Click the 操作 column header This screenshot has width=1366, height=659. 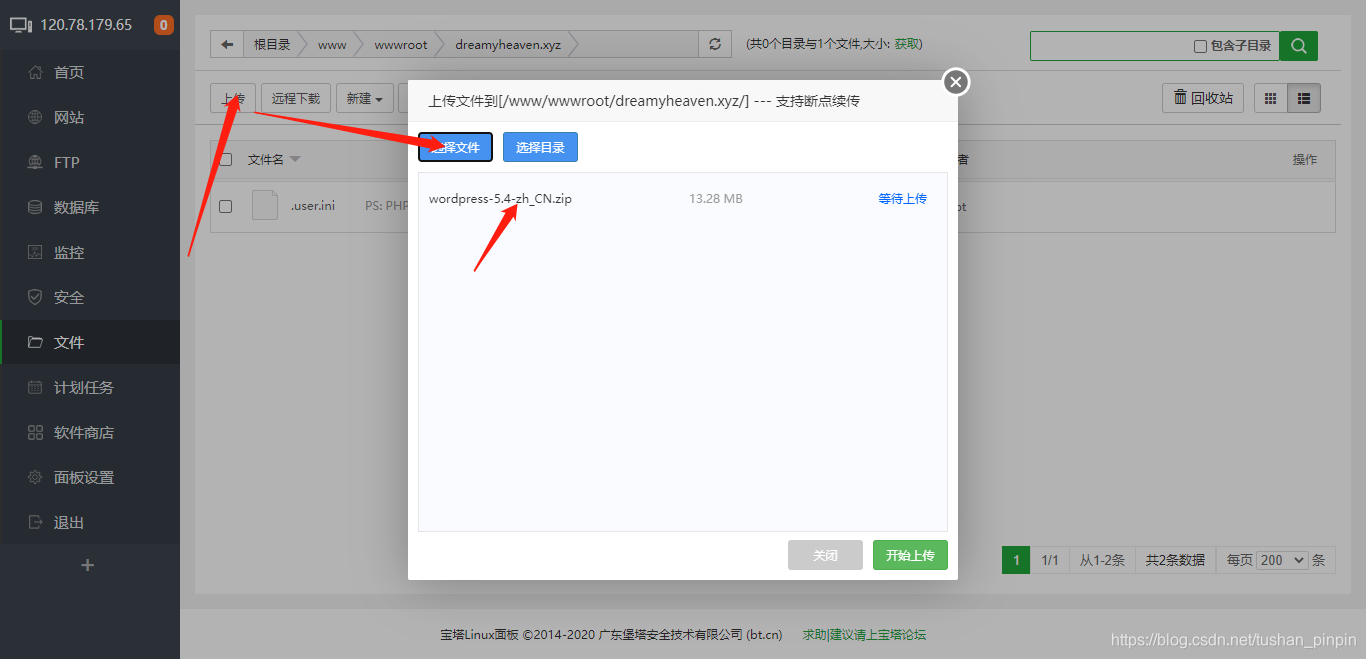[x=1305, y=159]
